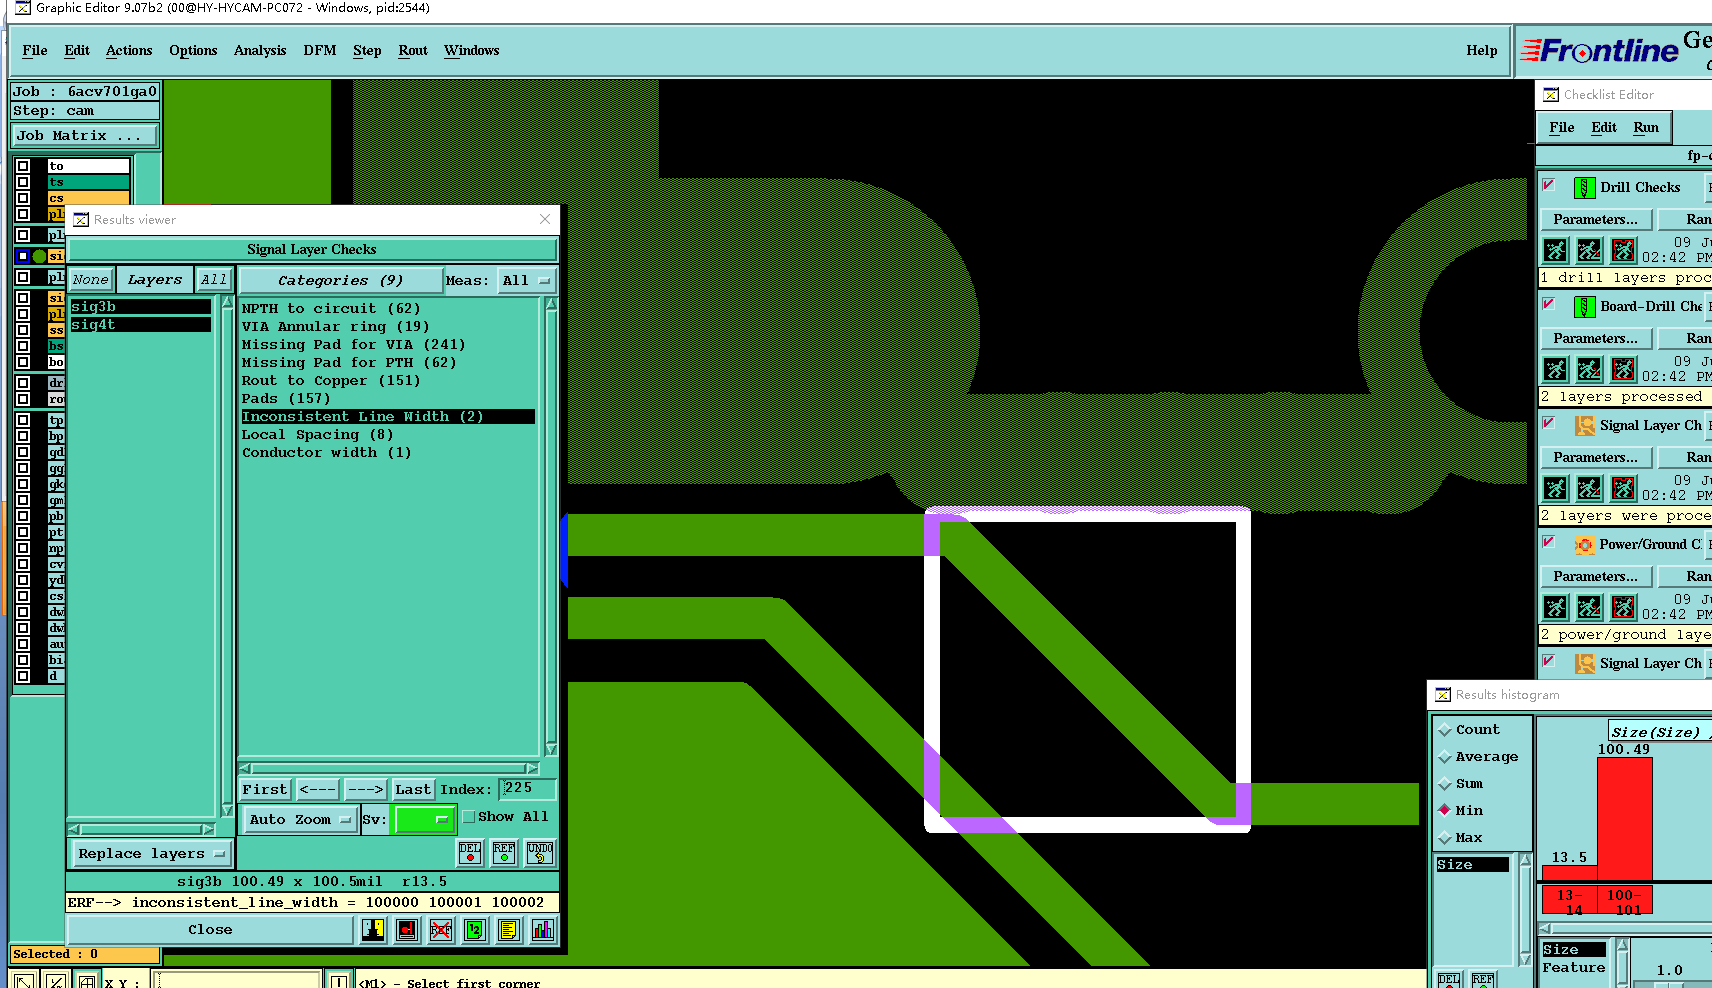The height and width of the screenshot is (988, 1712).
Task: Go to the previous result arrow button
Action: (318, 790)
